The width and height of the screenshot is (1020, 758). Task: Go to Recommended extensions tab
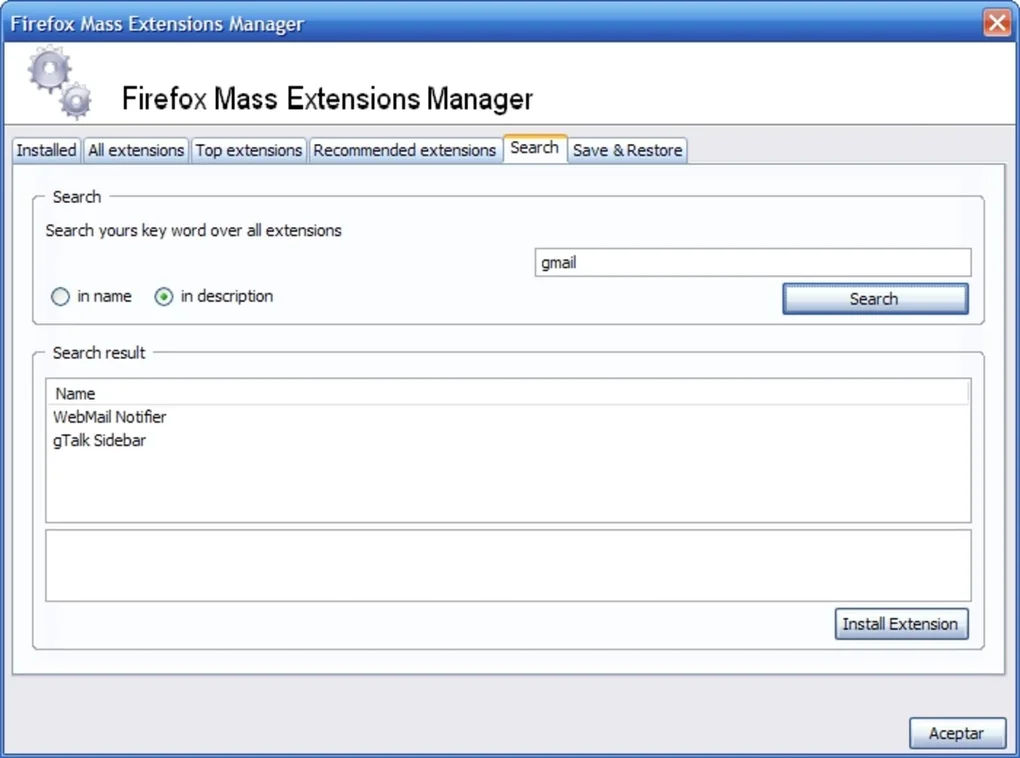coord(405,150)
